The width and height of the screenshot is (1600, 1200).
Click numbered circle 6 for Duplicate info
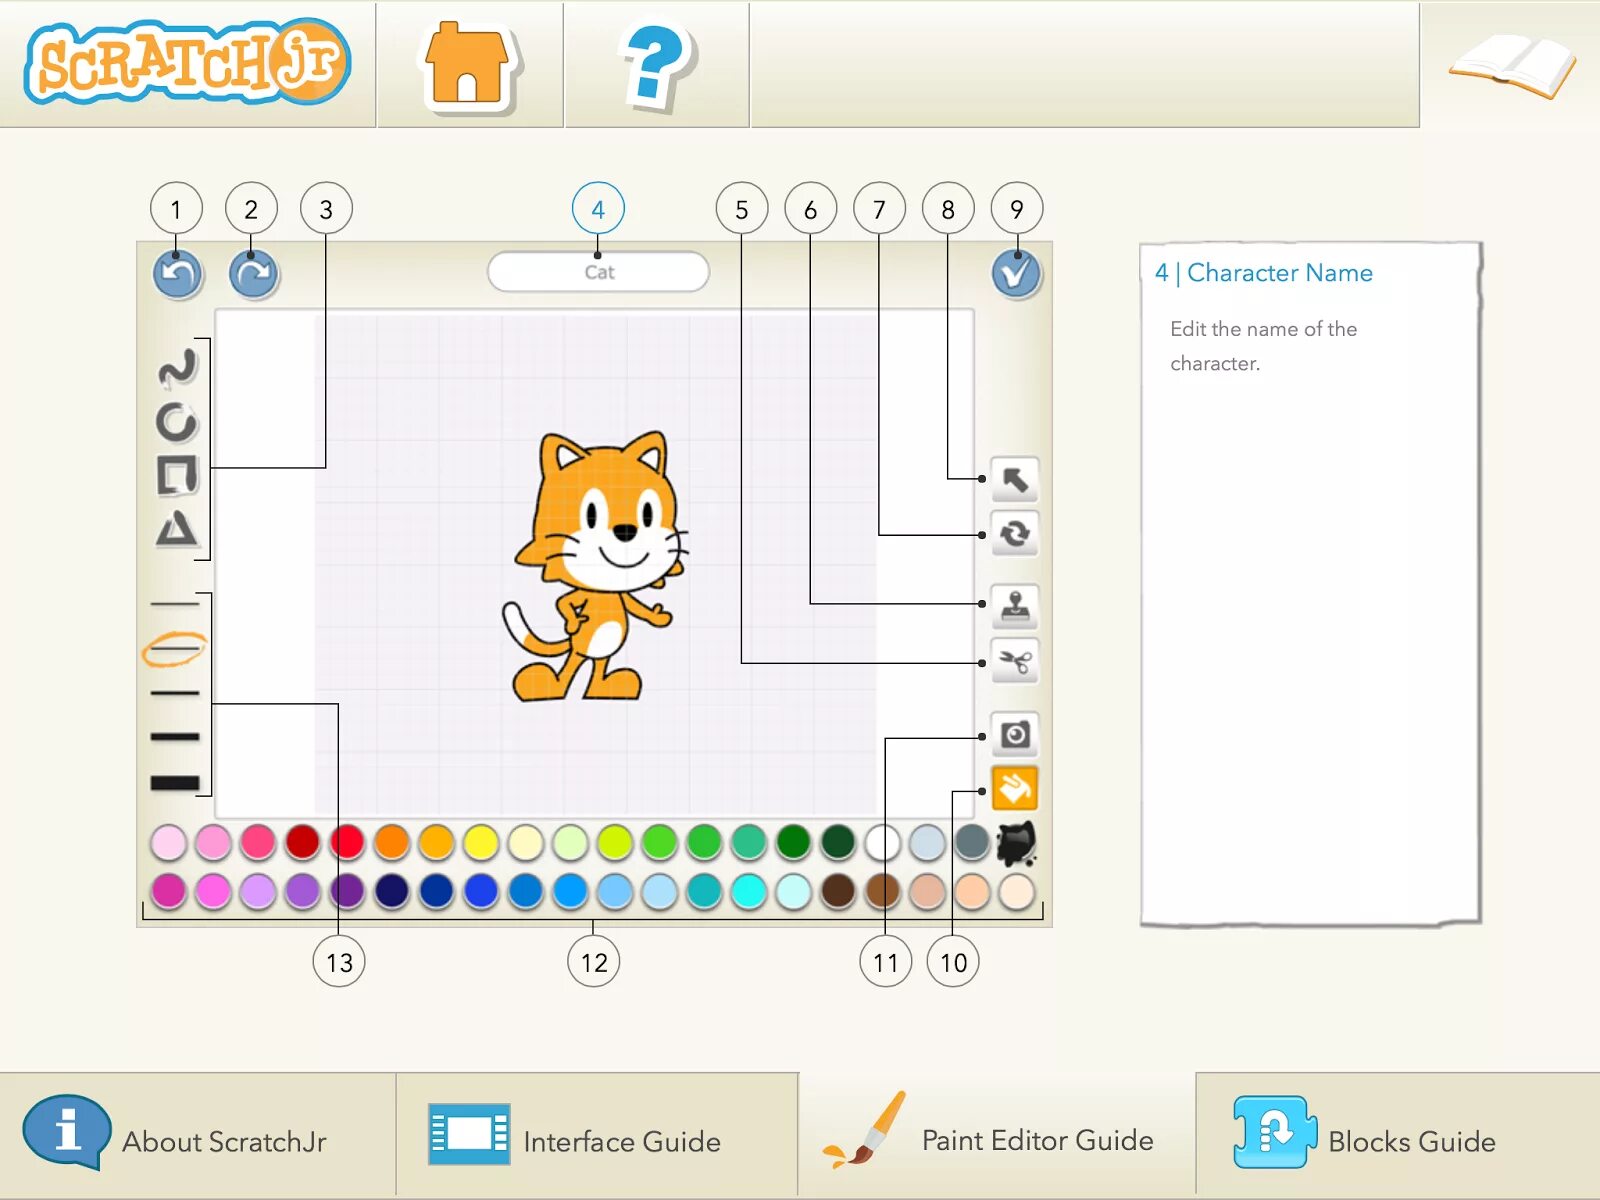point(810,208)
